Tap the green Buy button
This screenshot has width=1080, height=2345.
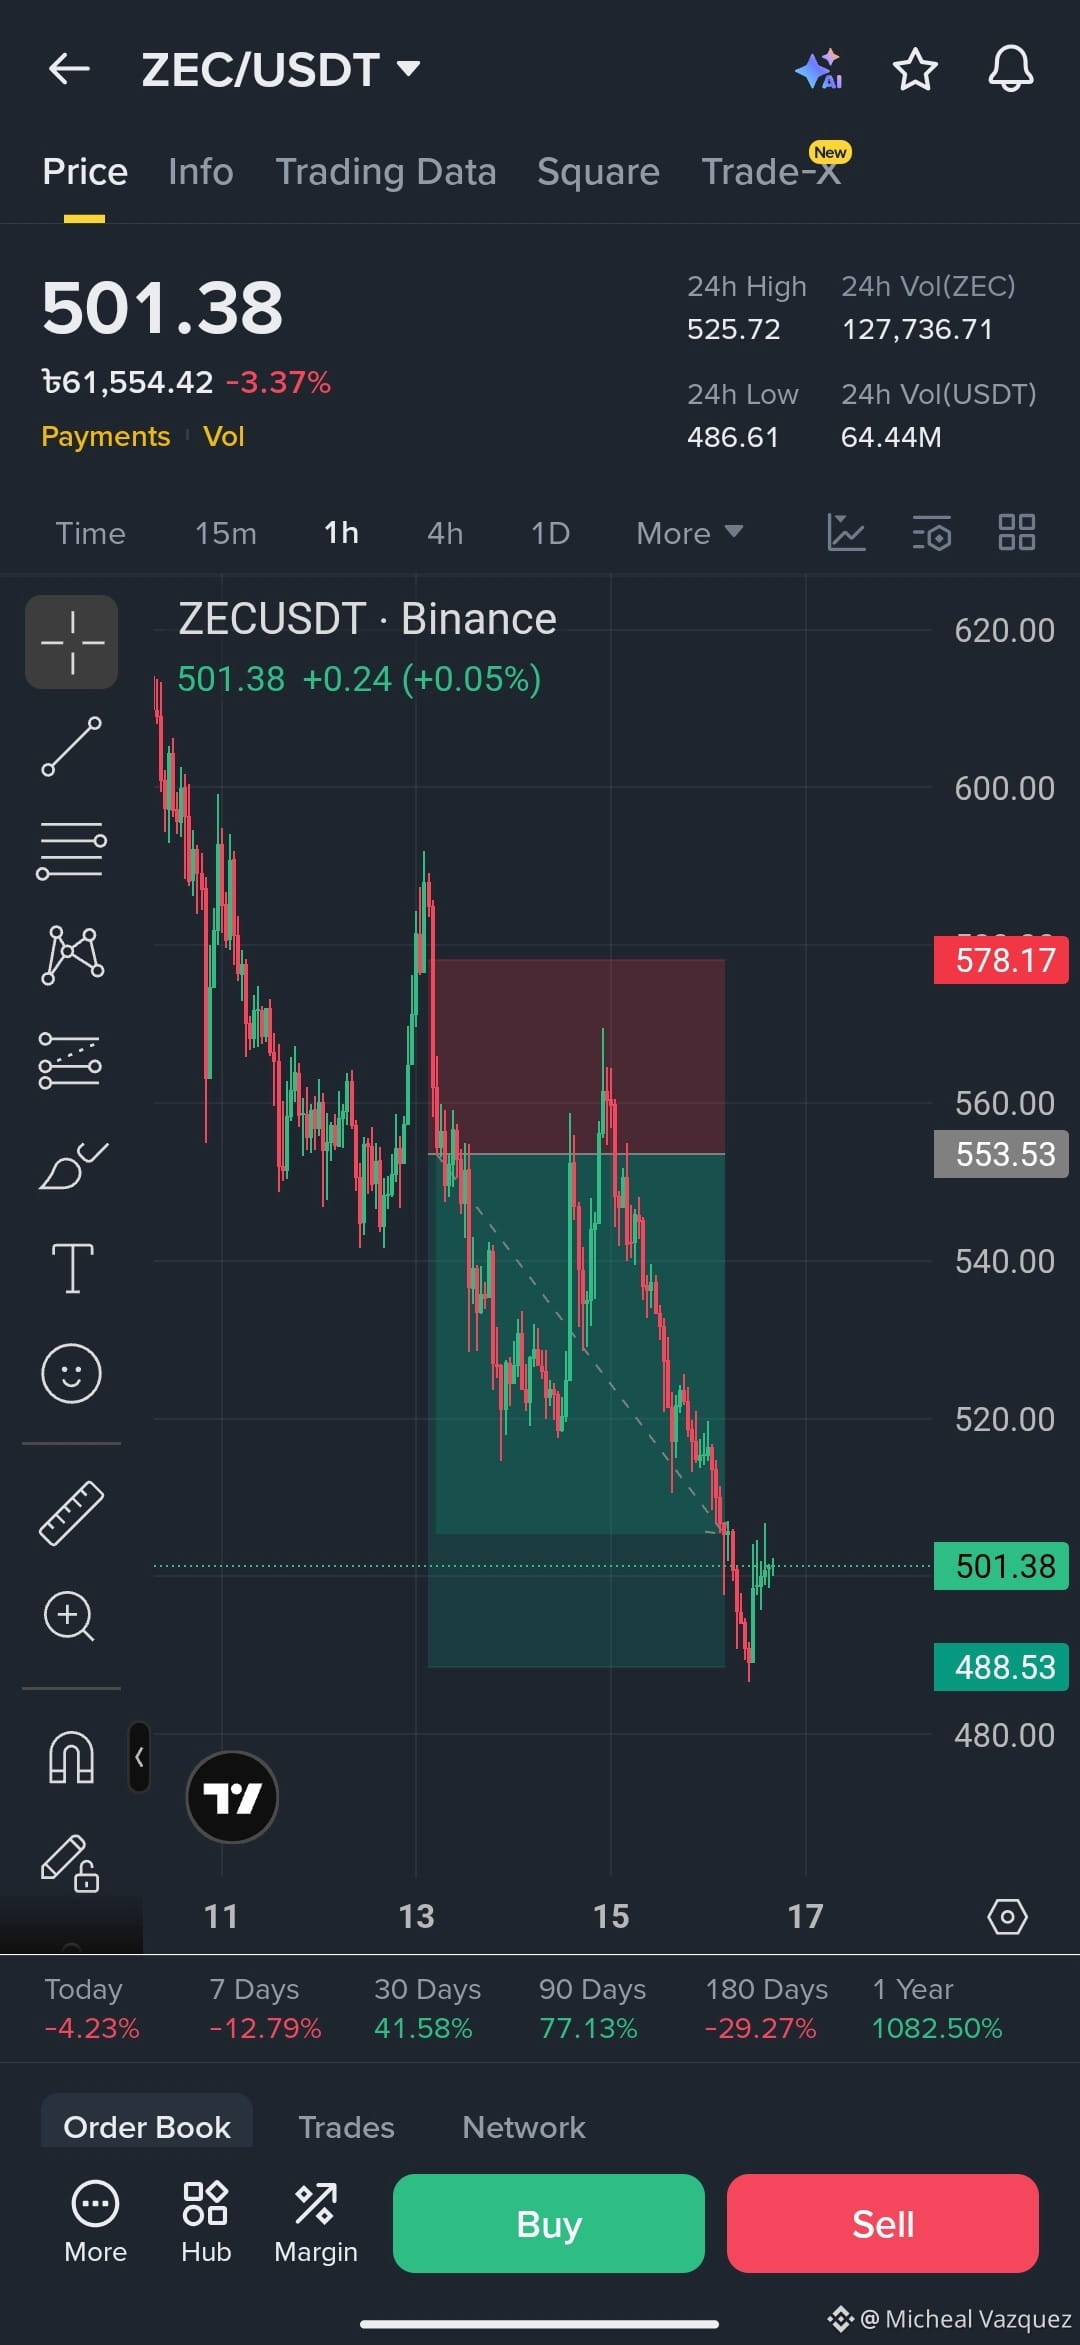(549, 2223)
